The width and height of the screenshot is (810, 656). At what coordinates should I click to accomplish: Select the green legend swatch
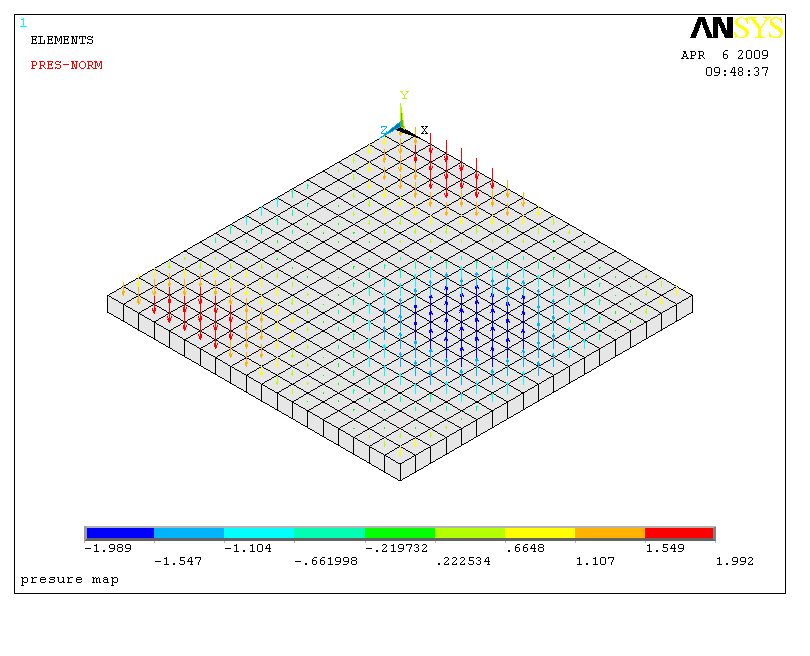click(x=400, y=533)
